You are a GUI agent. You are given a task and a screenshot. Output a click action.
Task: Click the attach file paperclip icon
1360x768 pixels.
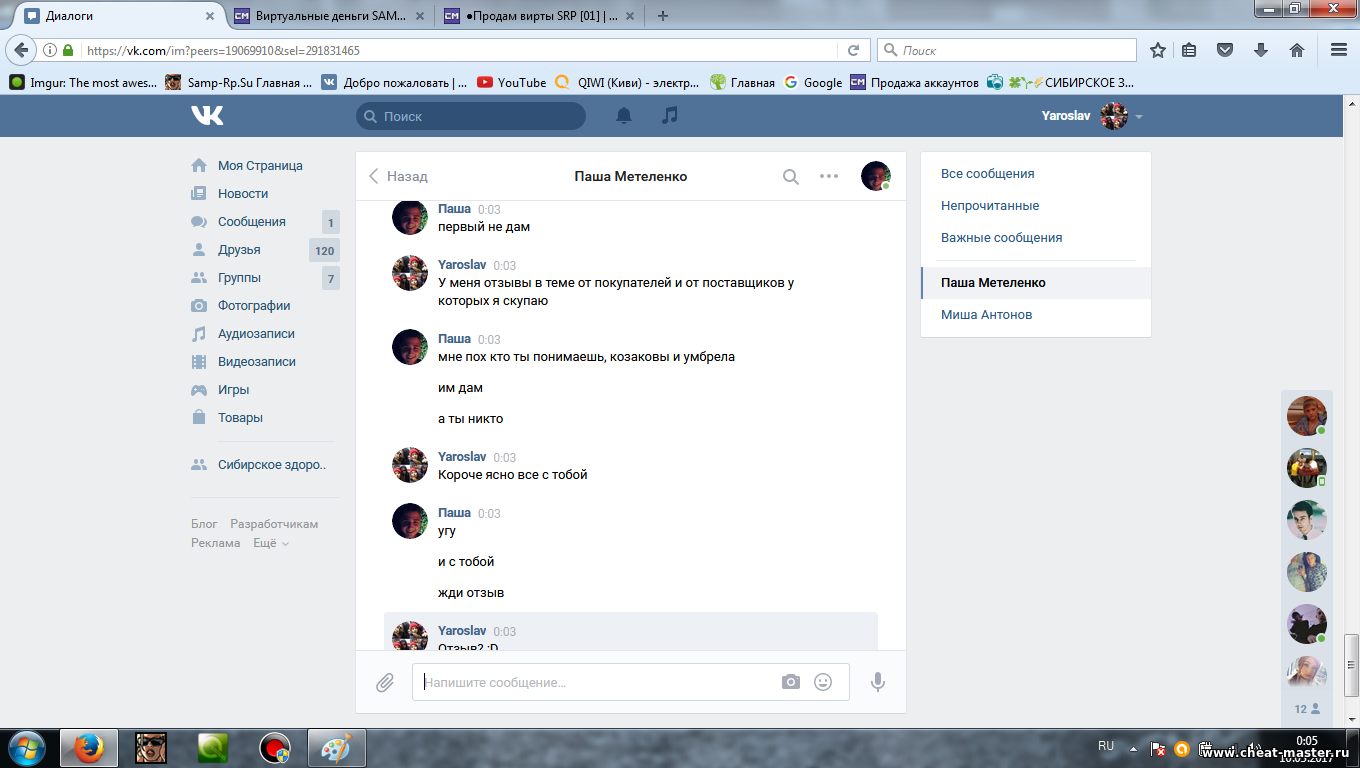385,682
